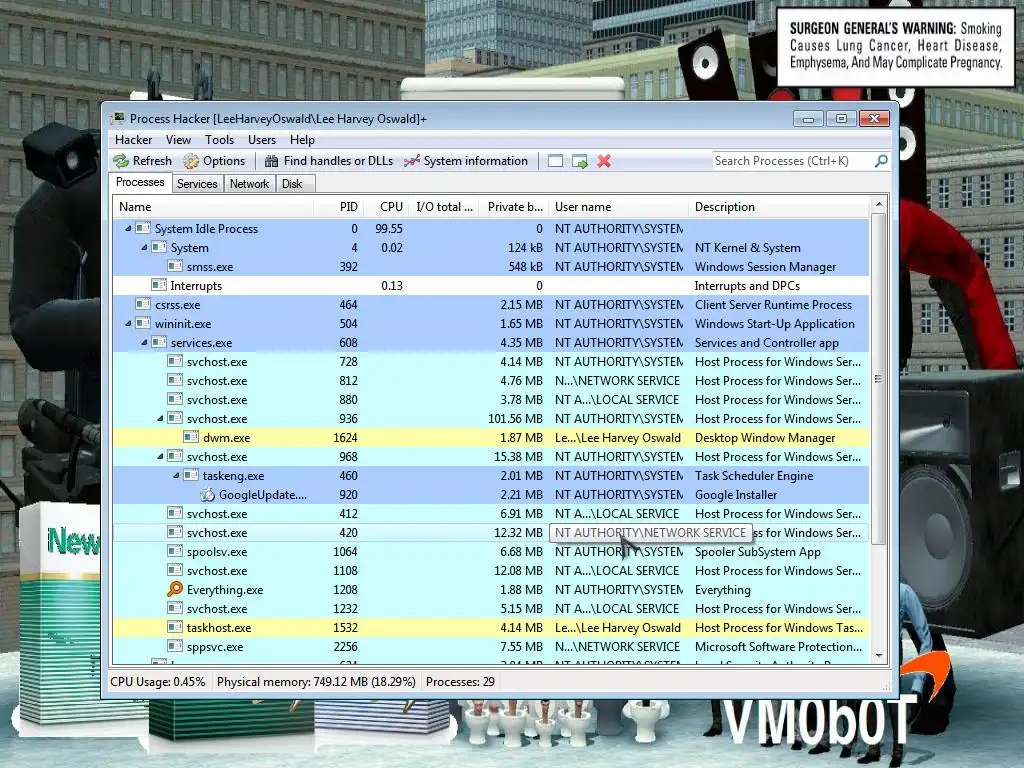This screenshot has width=1024, height=768.
Task: Collapse the System process node
Action: point(144,248)
